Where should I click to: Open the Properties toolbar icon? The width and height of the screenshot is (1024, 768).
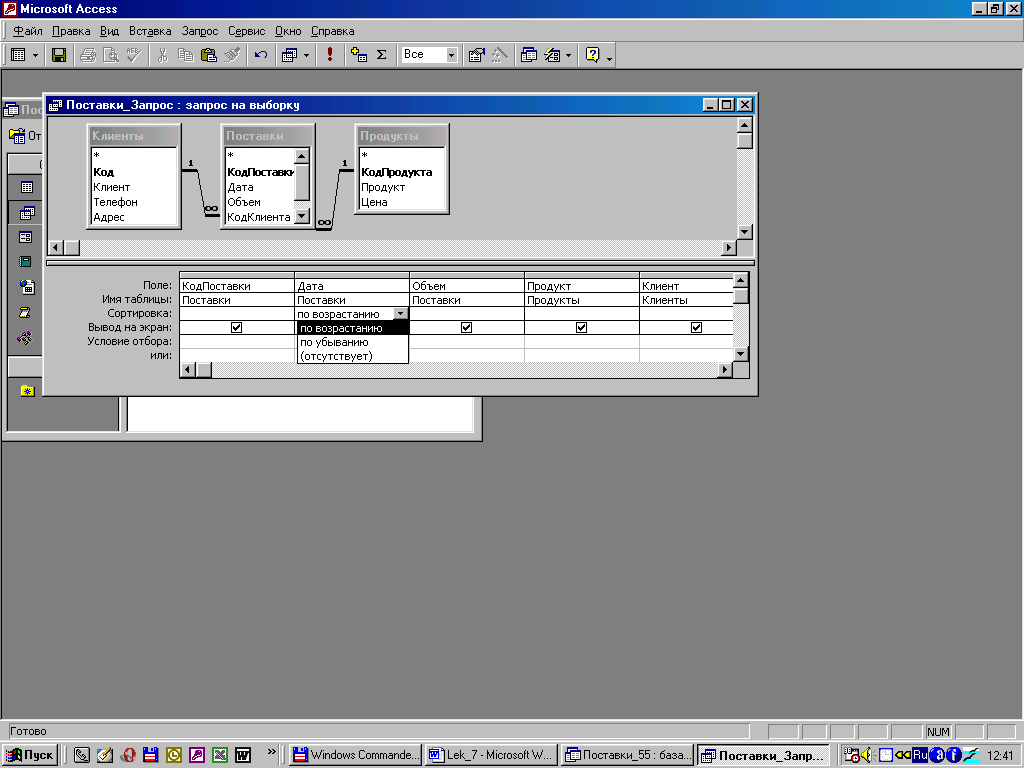pos(476,55)
